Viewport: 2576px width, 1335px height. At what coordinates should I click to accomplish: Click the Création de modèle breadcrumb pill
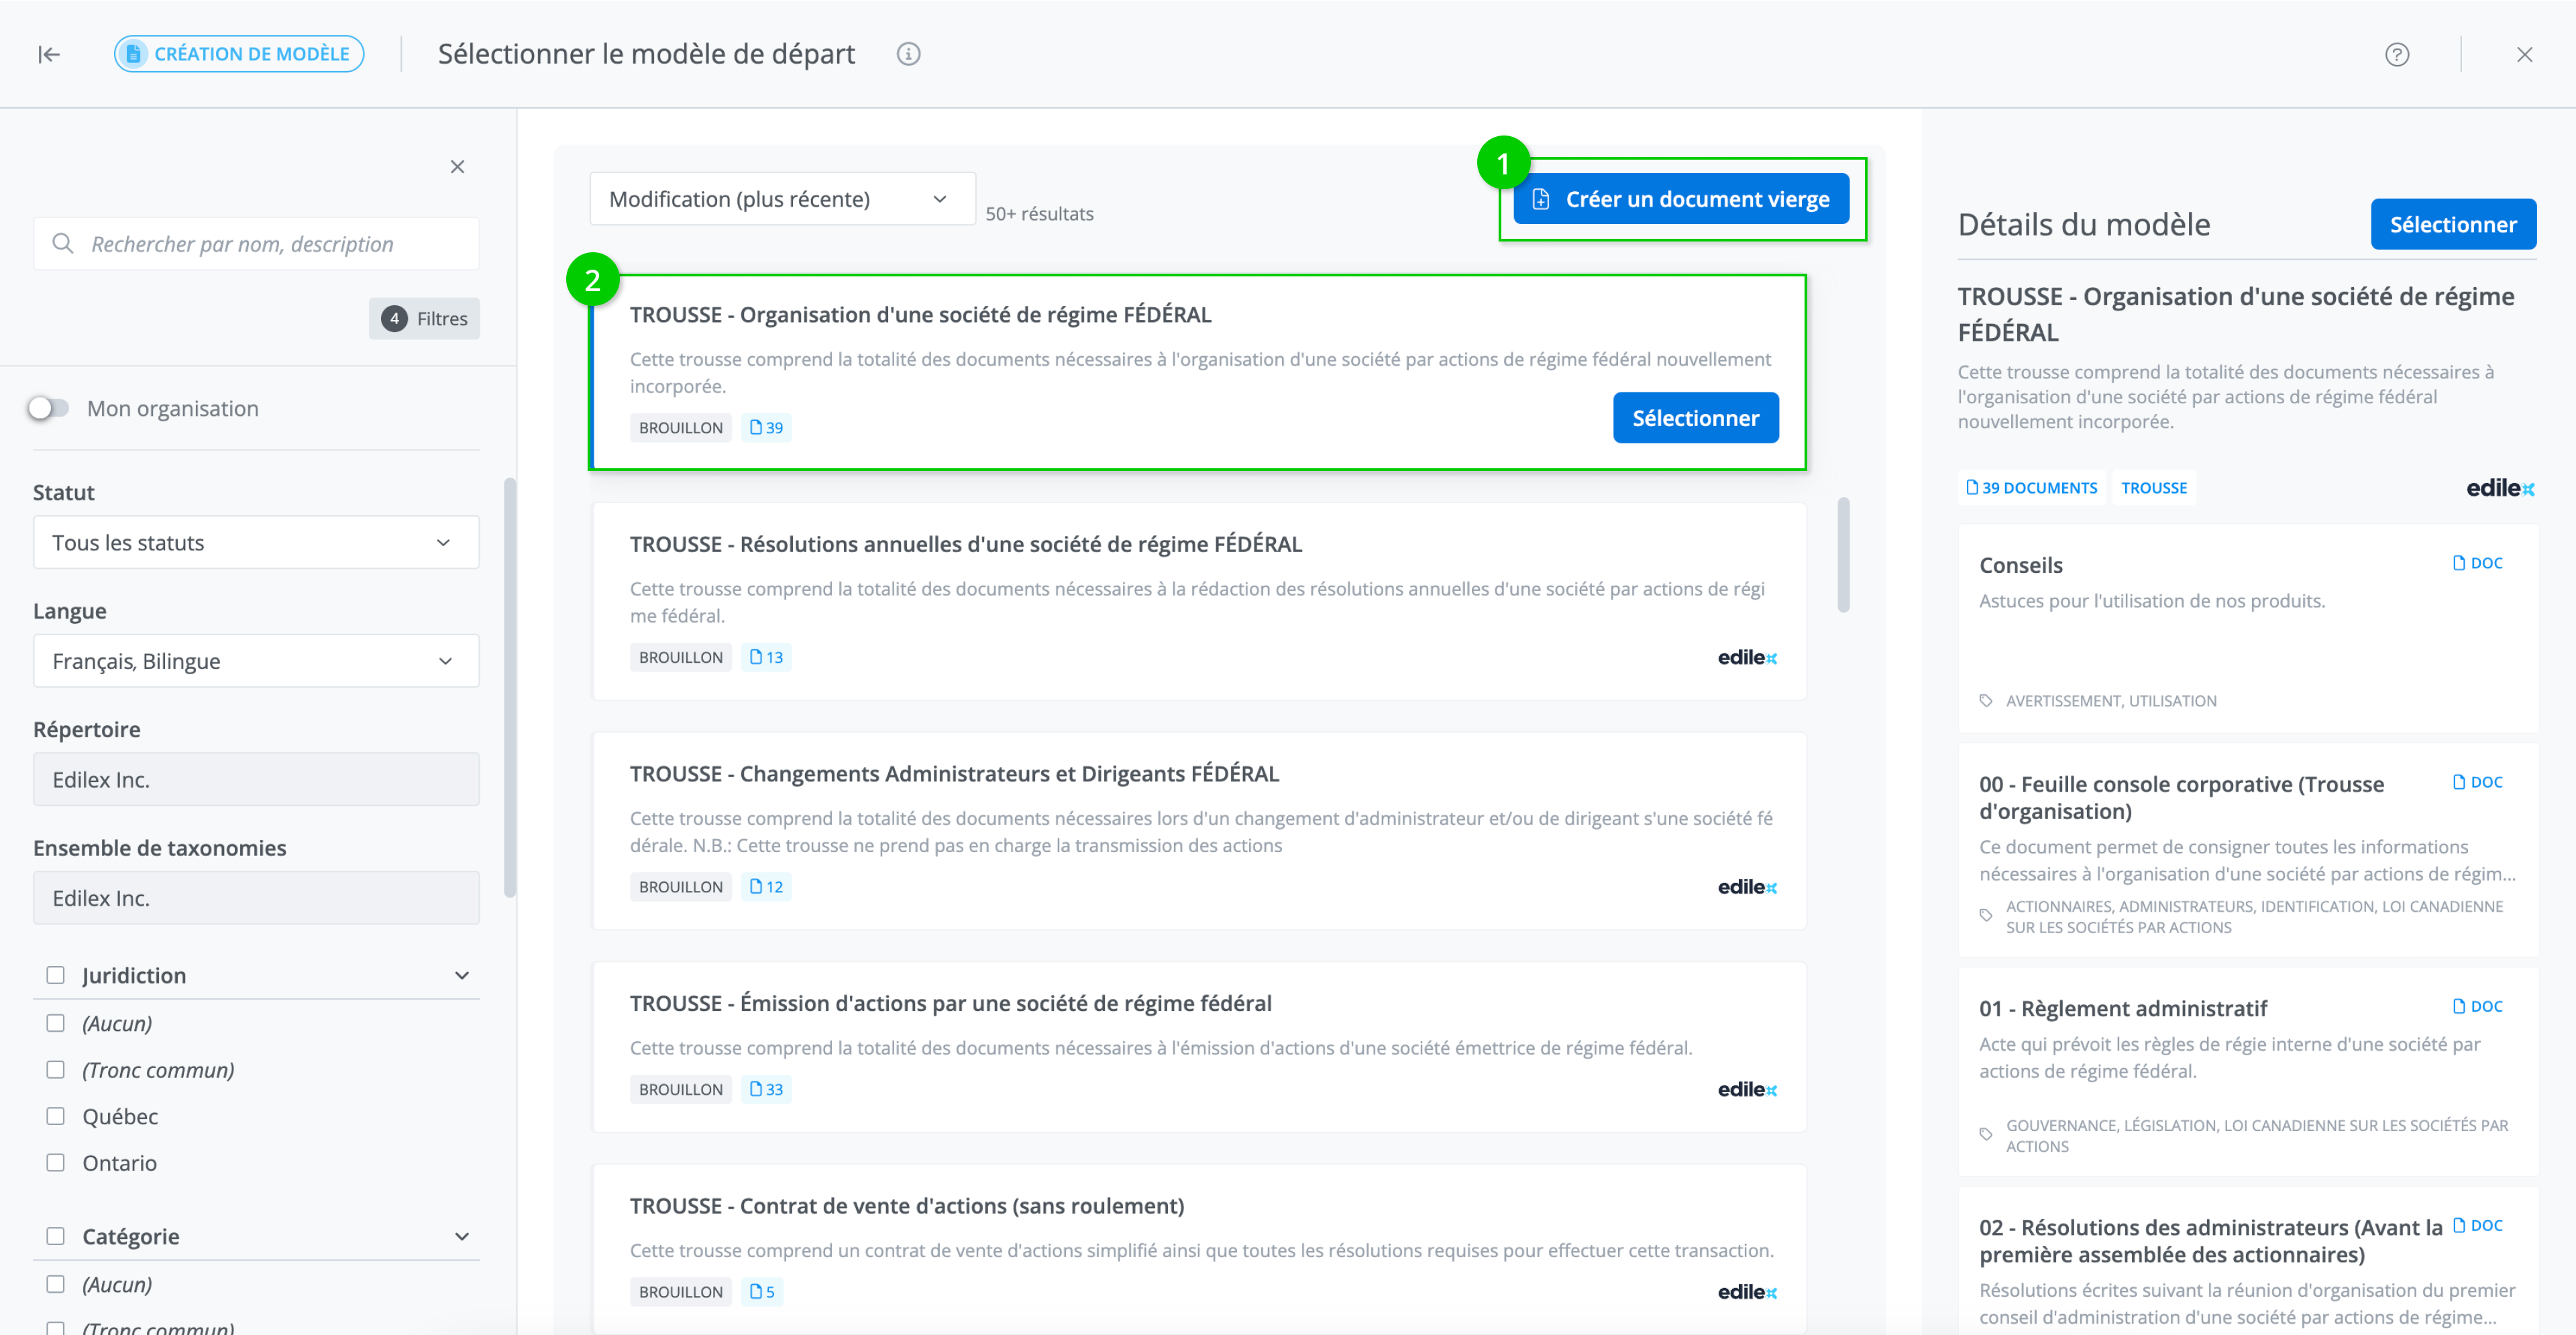point(239,54)
